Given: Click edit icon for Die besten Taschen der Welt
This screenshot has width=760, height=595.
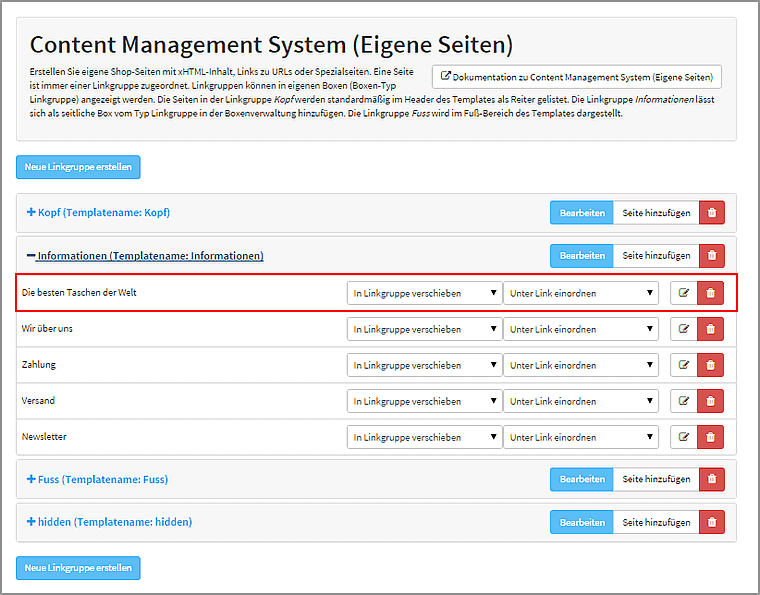Looking at the screenshot, I should click(684, 293).
